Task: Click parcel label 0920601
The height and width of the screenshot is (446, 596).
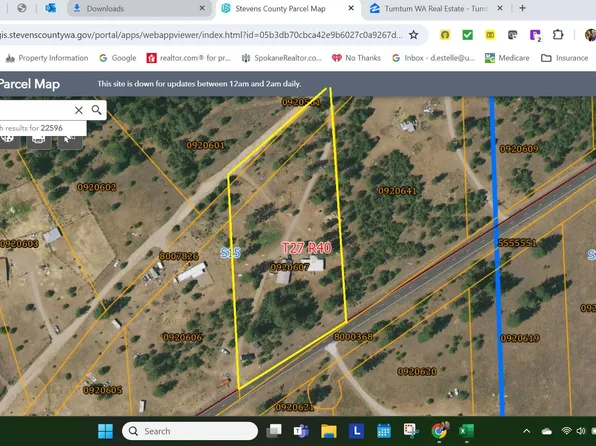Action: pyautogui.click(x=205, y=145)
